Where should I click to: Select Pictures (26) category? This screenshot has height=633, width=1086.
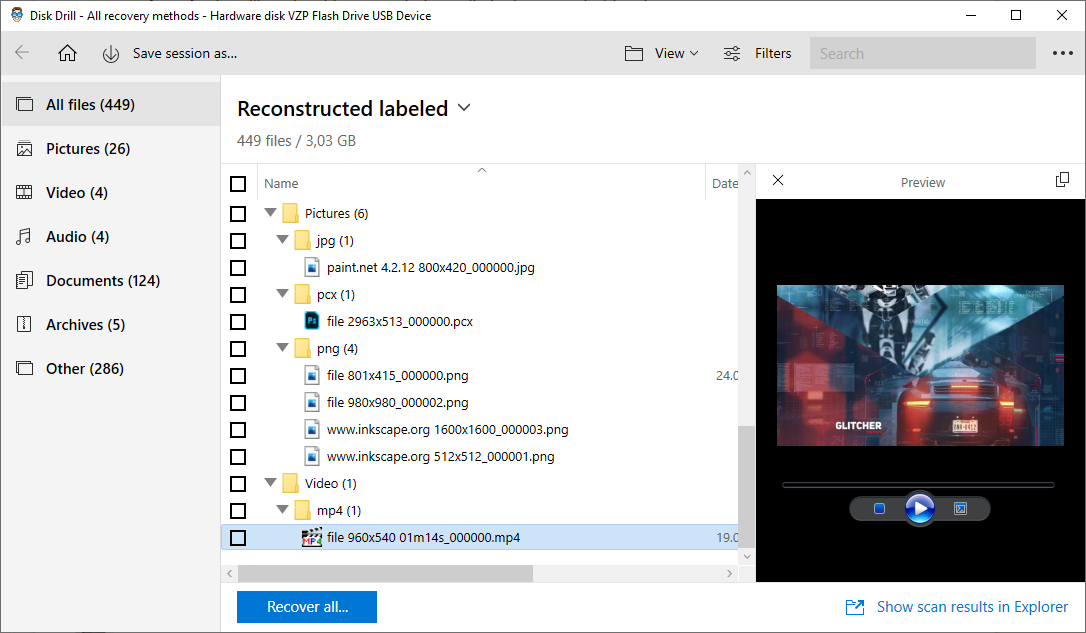click(x=111, y=148)
